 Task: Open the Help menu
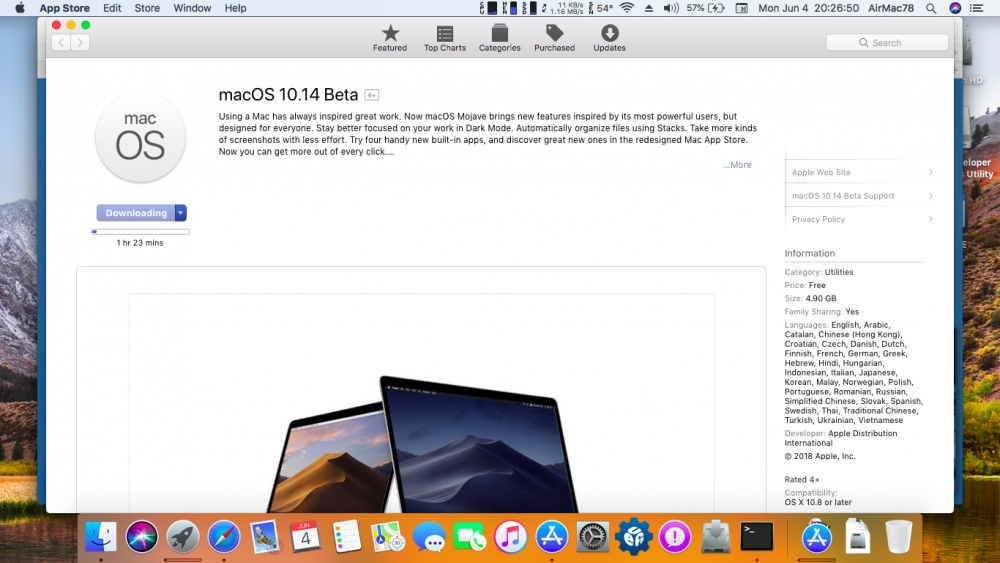(x=235, y=8)
